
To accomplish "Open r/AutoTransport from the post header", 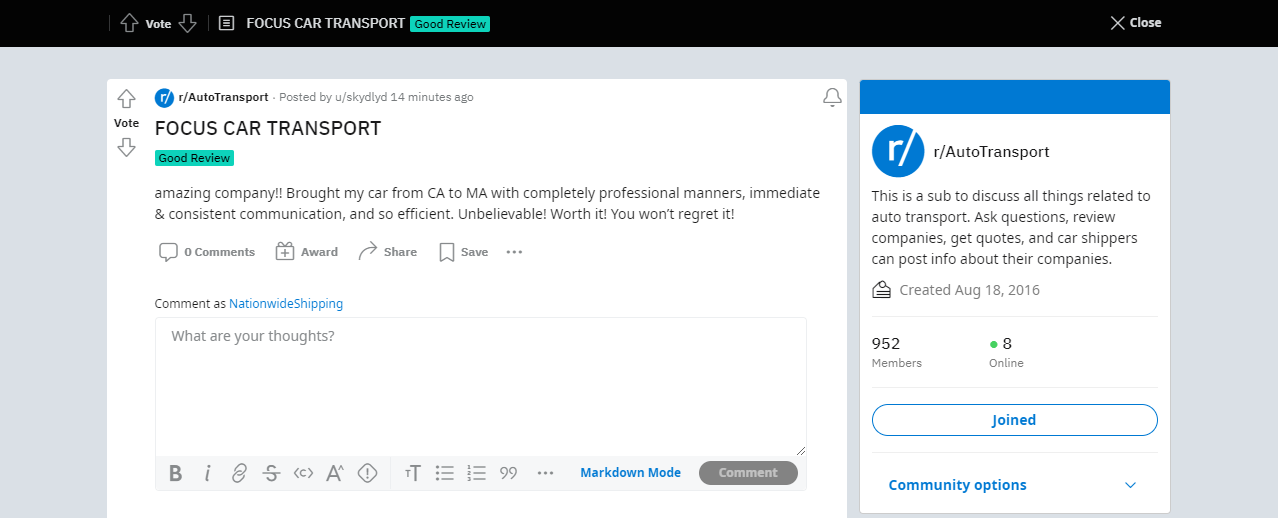I will point(223,97).
